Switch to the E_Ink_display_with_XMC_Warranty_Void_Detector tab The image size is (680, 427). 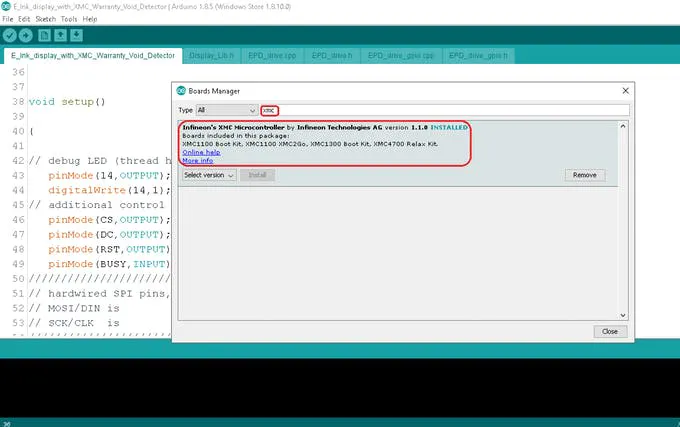point(93,55)
